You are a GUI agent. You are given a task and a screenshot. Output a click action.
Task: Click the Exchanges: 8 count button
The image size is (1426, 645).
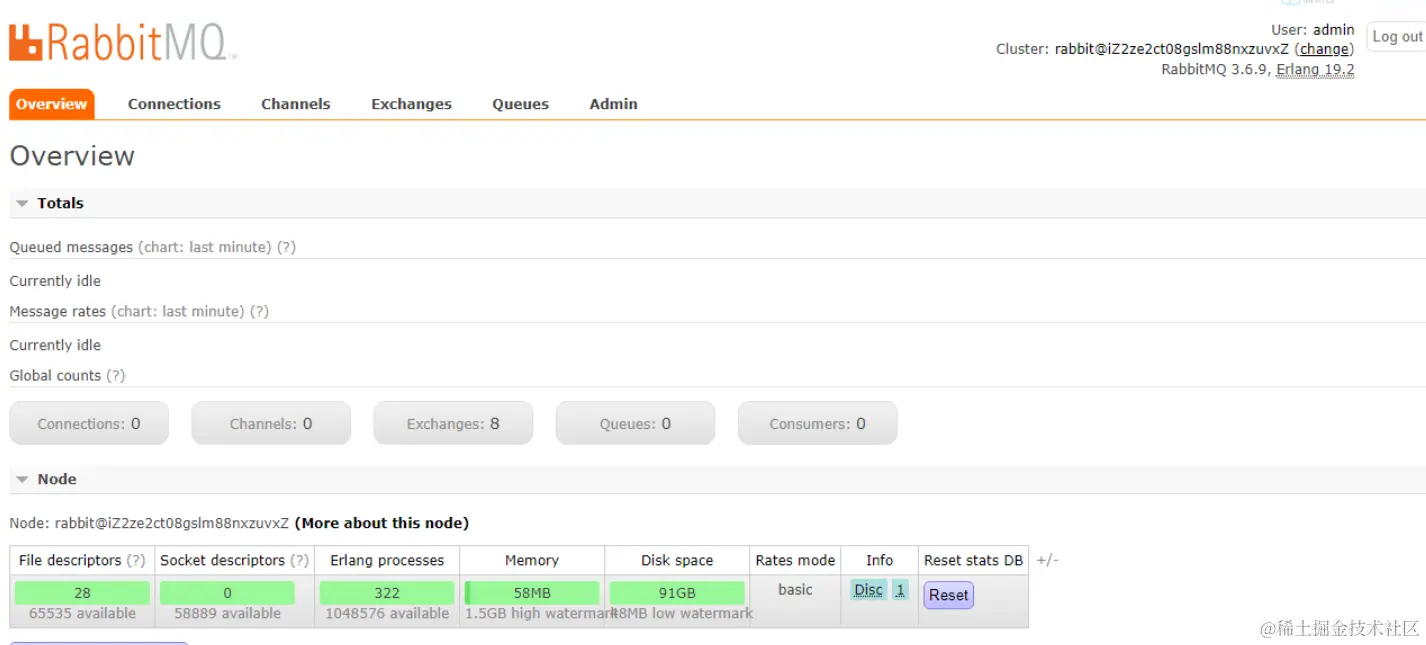[453, 423]
